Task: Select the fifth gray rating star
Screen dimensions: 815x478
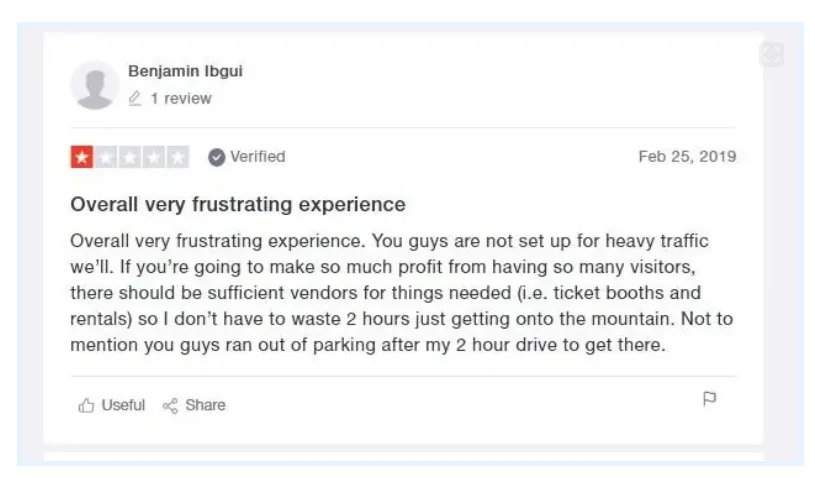Action: point(177,157)
